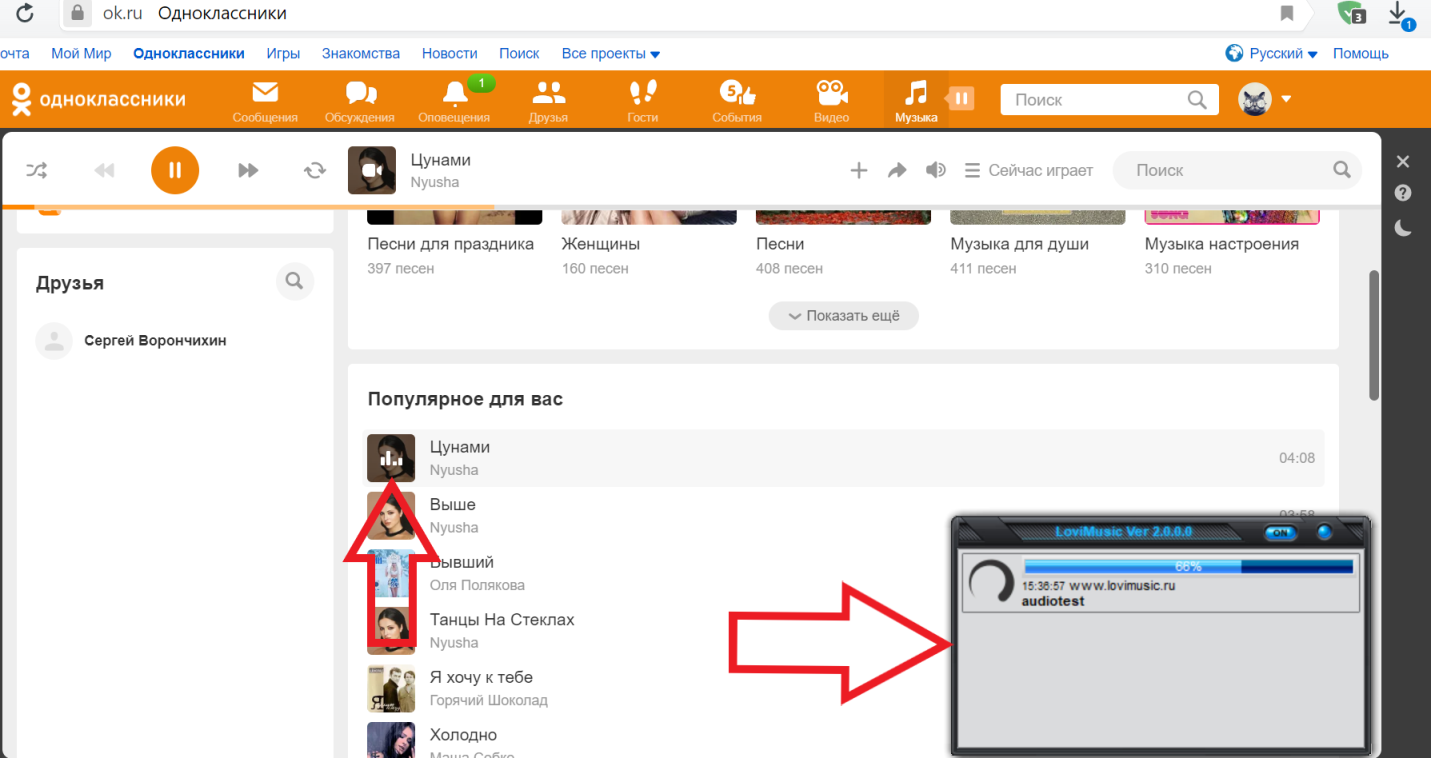
Task: Click magnifier in site search box
Action: click(1197, 99)
